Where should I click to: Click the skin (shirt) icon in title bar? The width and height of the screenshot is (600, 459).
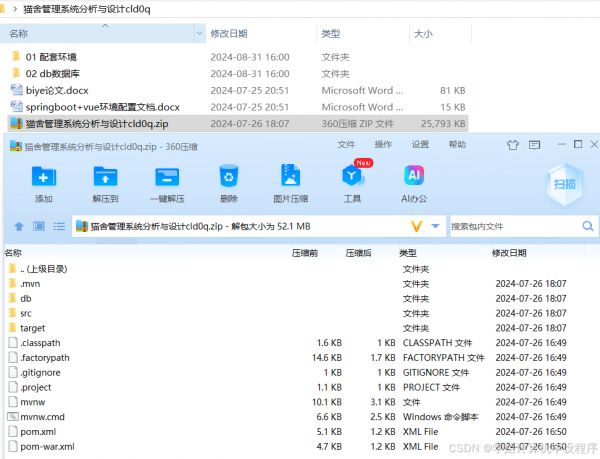pos(513,145)
